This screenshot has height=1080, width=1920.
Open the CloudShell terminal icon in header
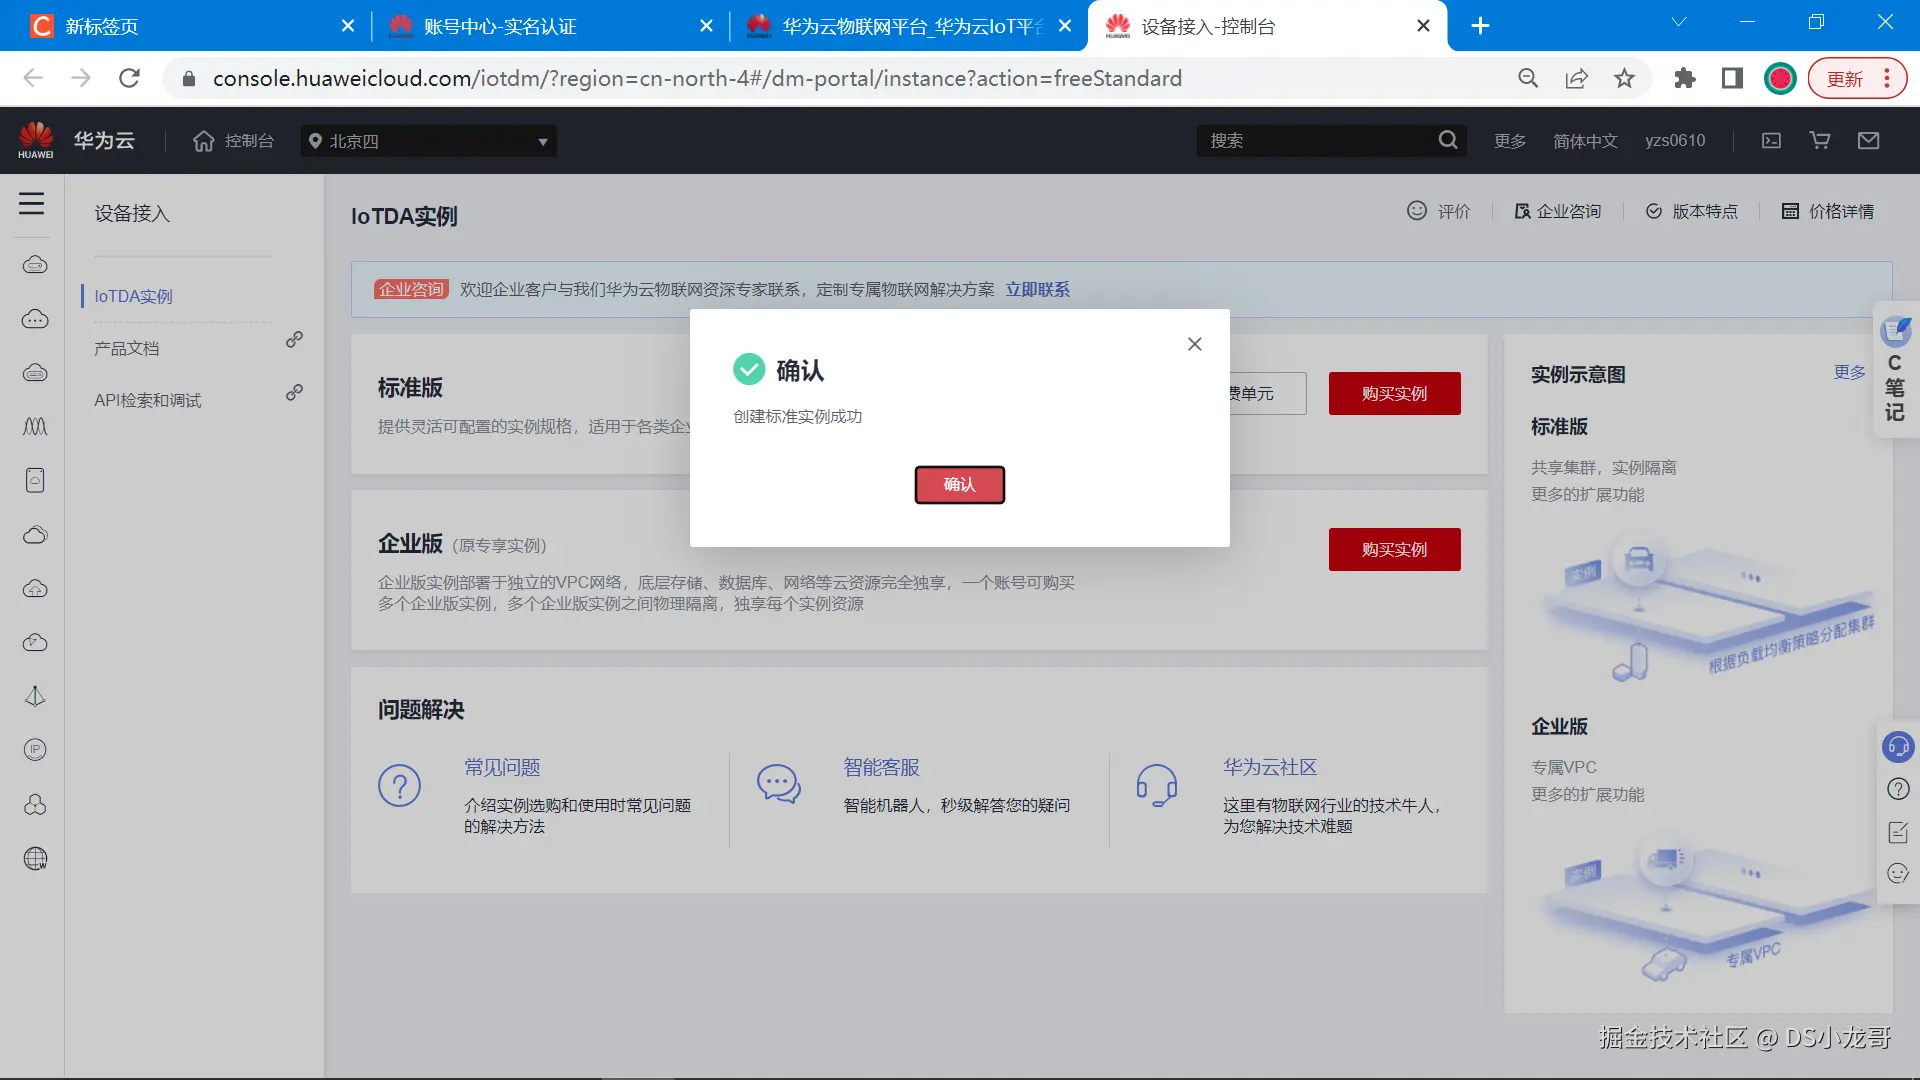(x=1771, y=141)
